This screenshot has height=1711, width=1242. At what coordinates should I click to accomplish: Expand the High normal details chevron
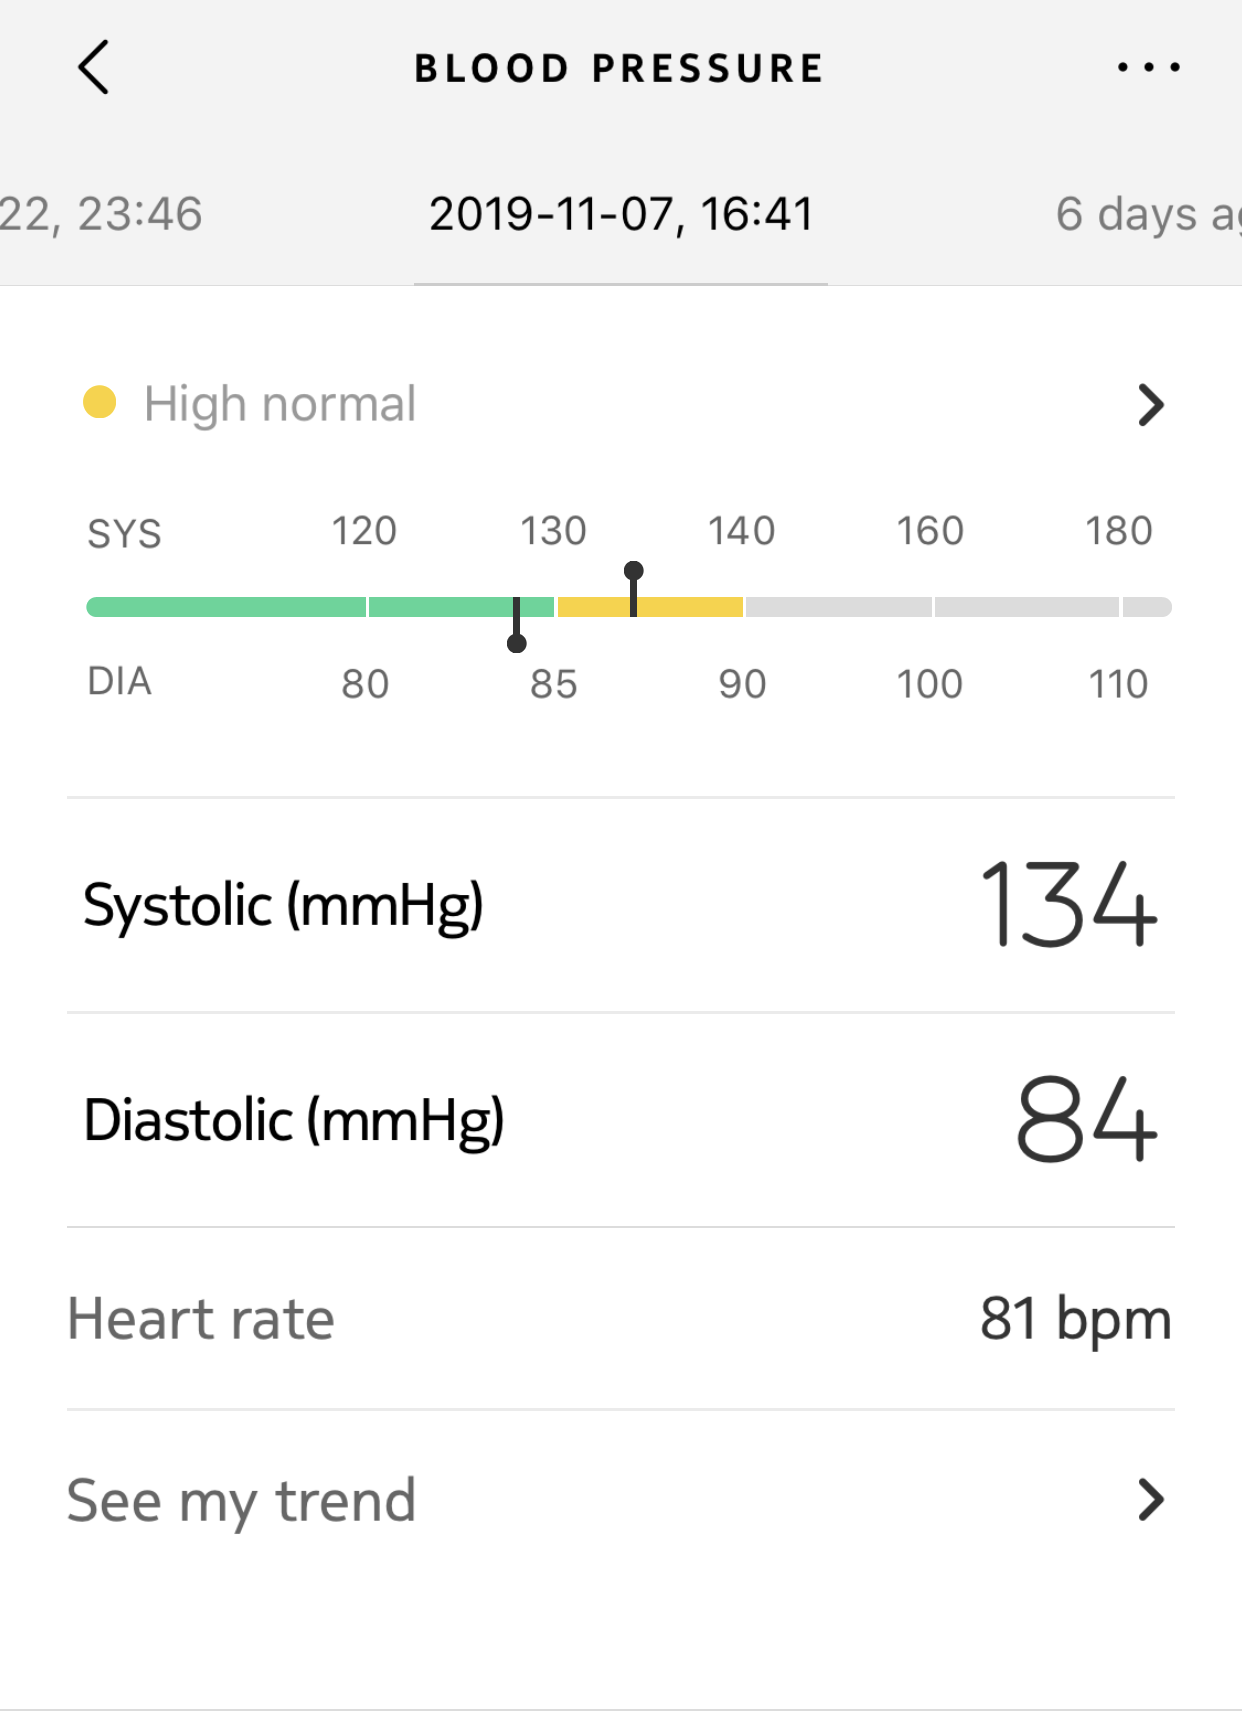[1151, 405]
